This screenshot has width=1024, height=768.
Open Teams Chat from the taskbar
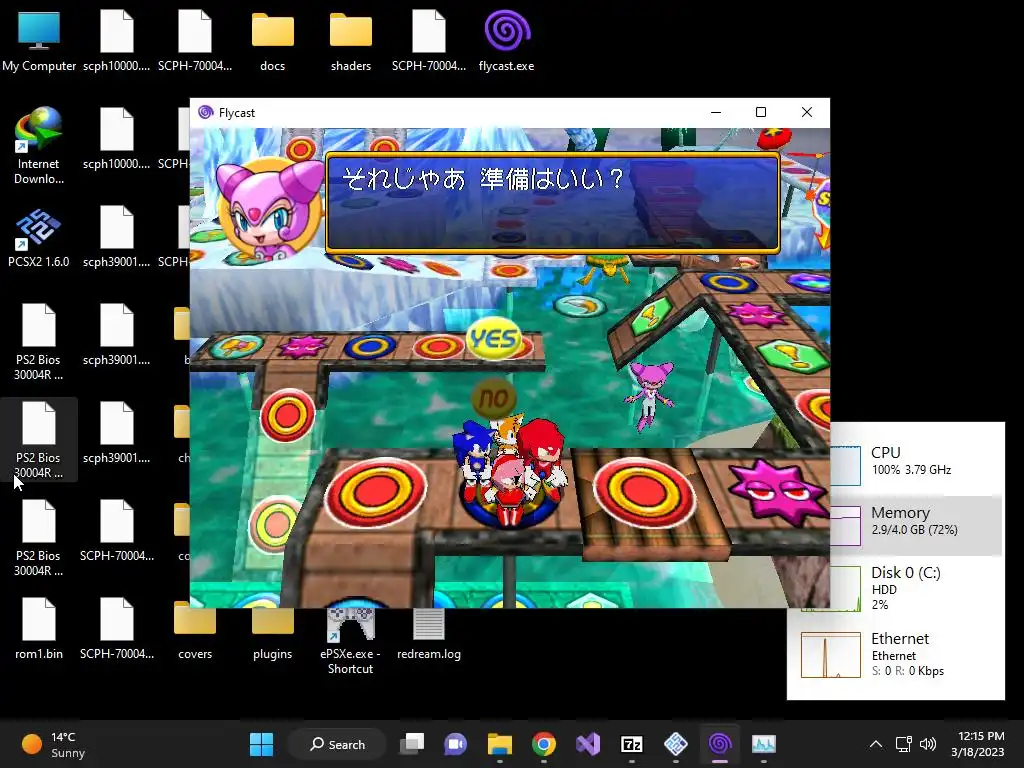click(456, 744)
